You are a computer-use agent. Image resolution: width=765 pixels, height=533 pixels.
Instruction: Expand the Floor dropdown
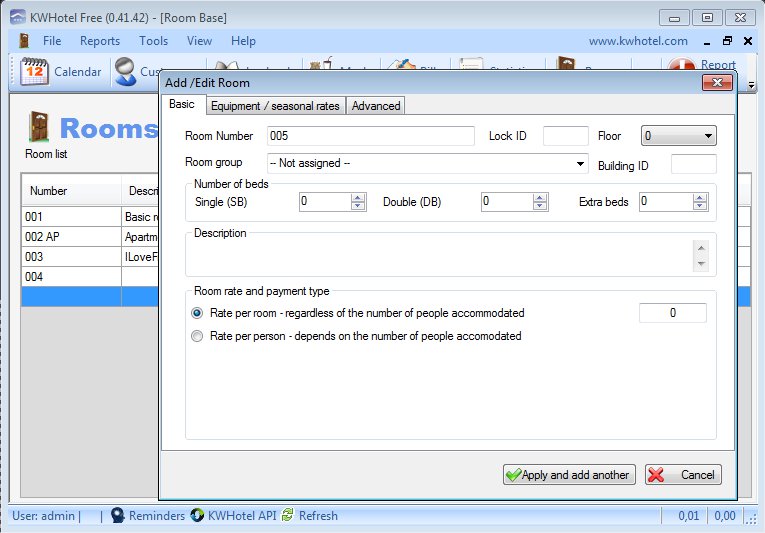(708, 136)
